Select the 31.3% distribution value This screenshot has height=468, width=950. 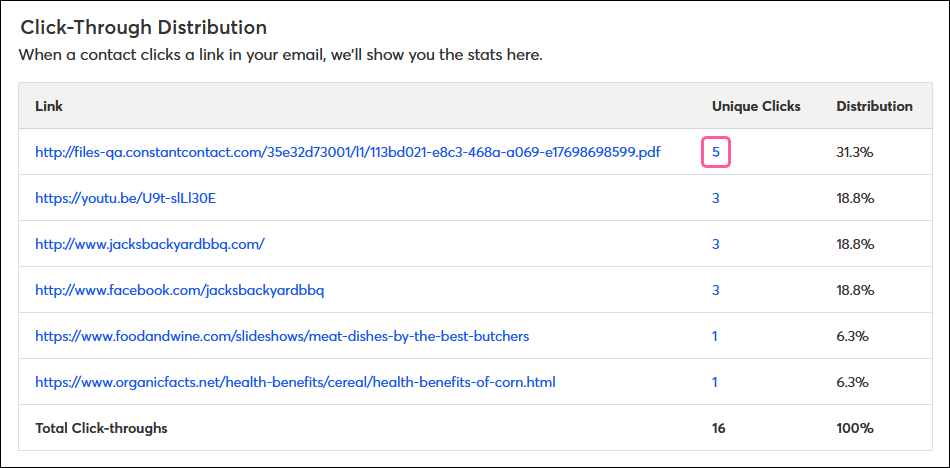pyautogui.click(x=855, y=152)
